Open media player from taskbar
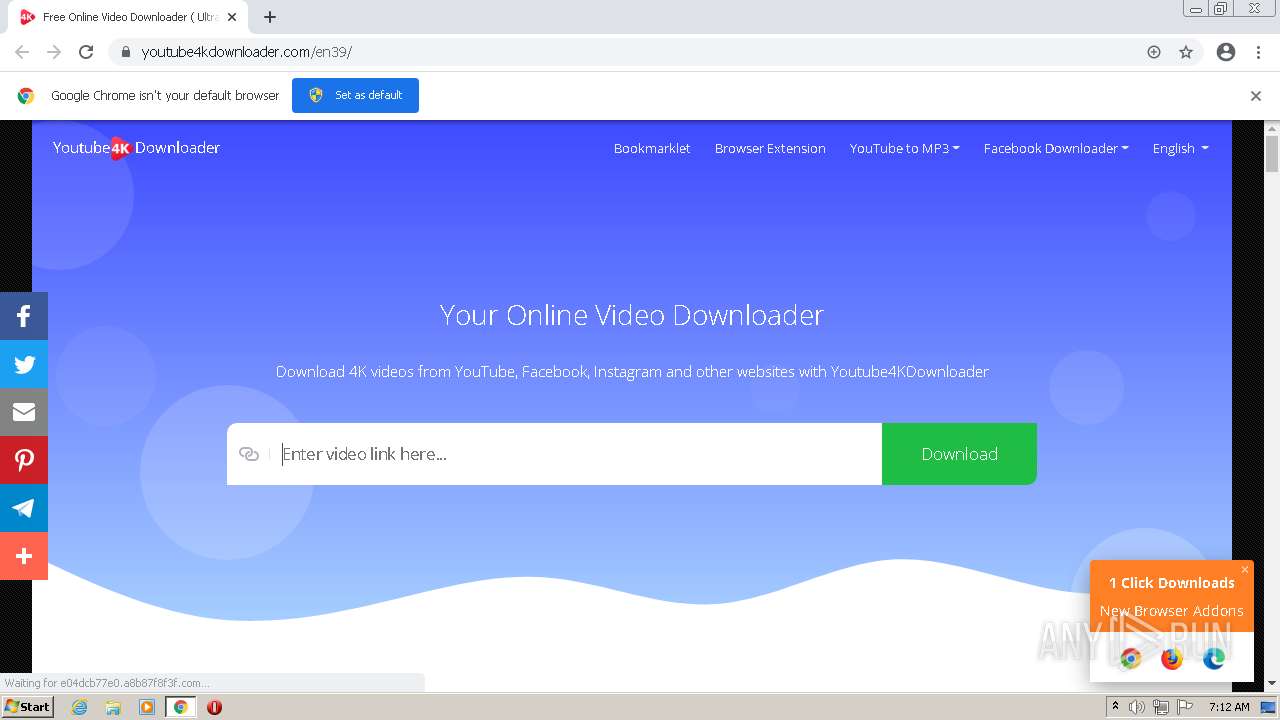Image resolution: width=1280 pixels, height=720 pixels. click(147, 707)
